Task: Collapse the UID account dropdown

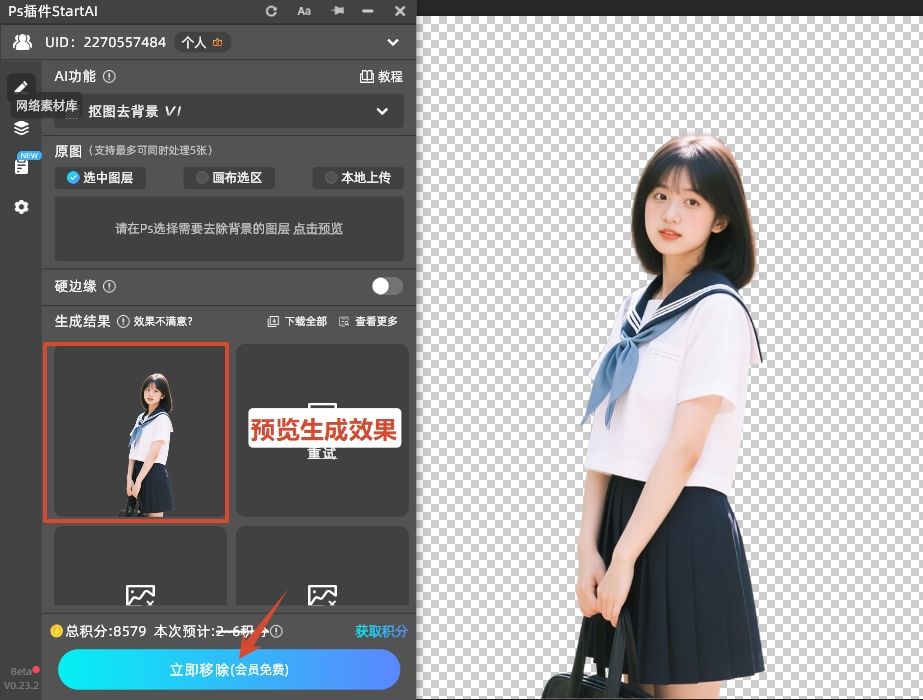Action: tap(393, 42)
